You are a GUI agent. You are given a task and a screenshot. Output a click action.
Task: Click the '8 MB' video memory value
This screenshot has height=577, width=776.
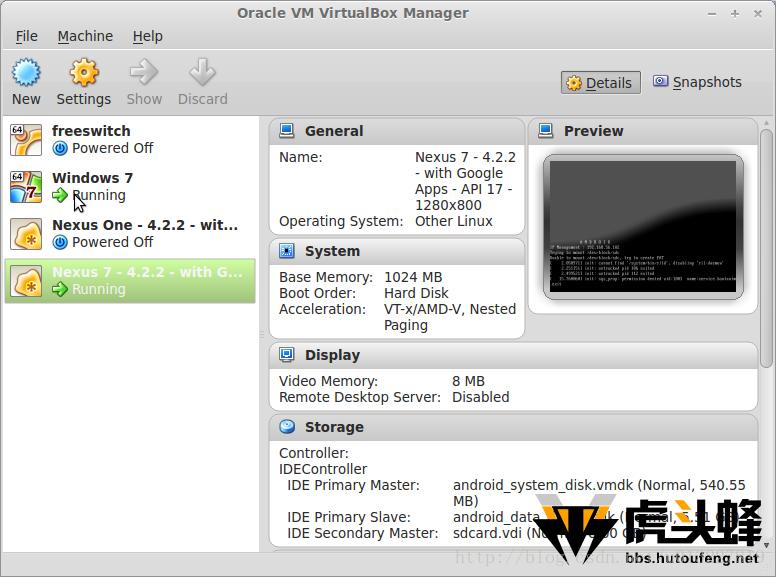[x=468, y=381]
